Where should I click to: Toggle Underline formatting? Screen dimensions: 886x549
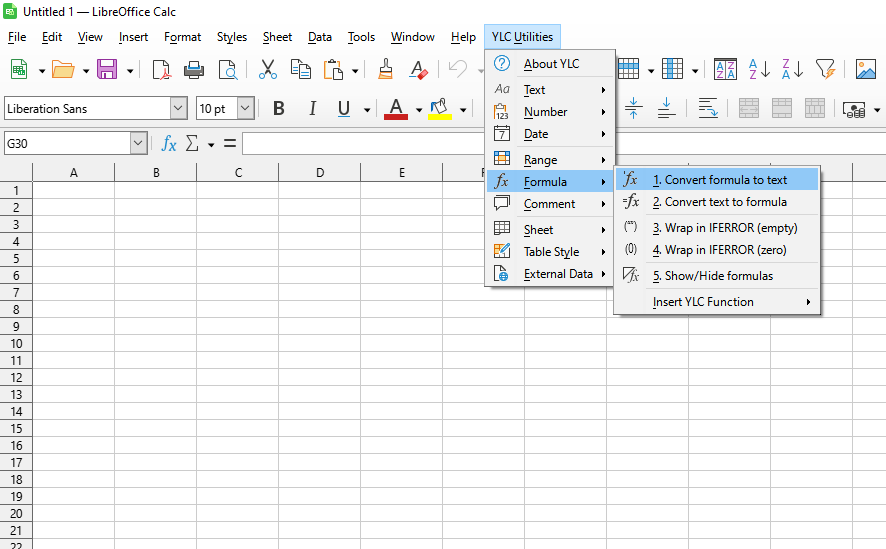click(x=344, y=109)
